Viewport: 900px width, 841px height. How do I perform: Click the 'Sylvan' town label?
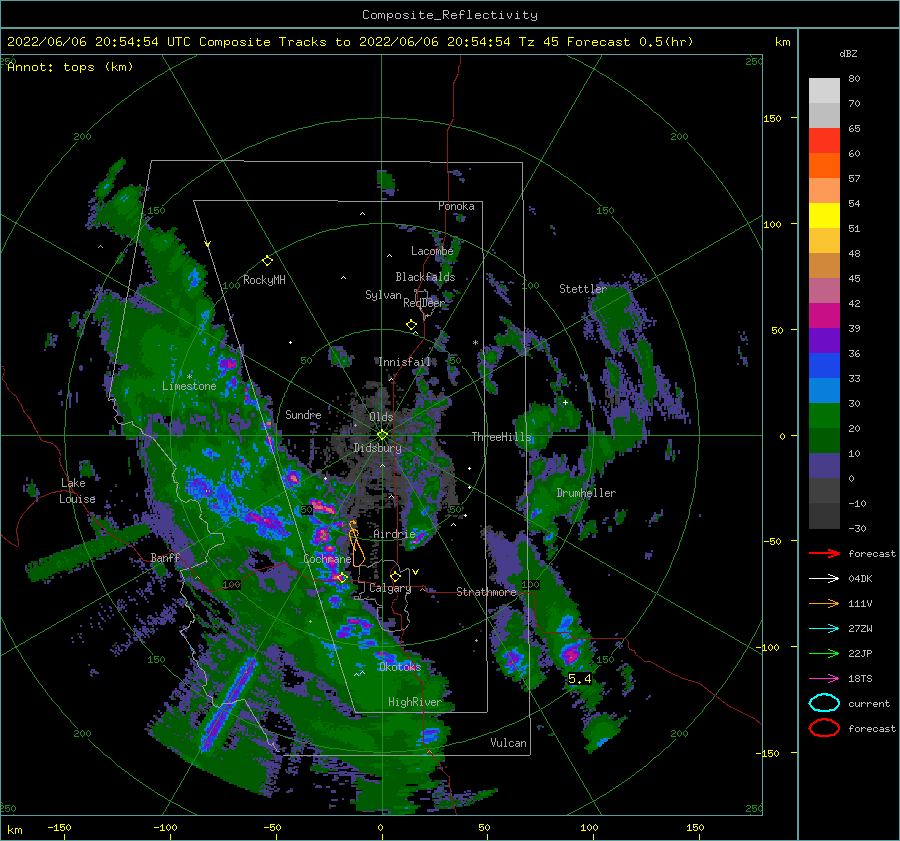tap(383, 295)
